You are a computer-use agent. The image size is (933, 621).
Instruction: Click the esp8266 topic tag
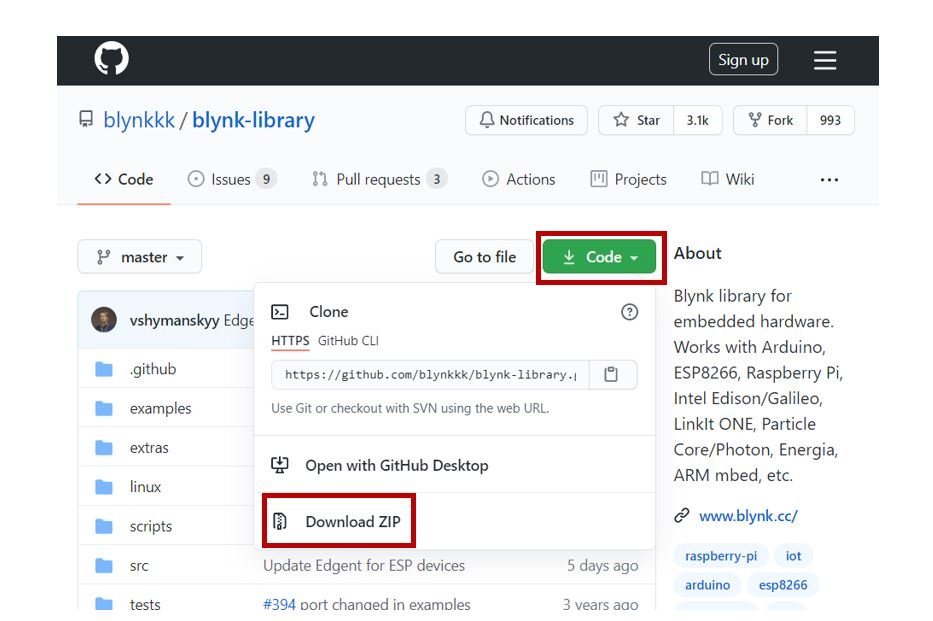[783, 585]
